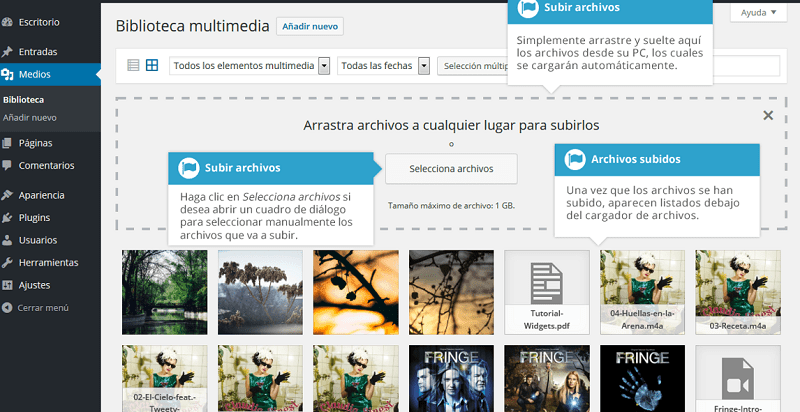Open Añadir nuevo submenu under Medios
Viewport: 800px width, 412px height.
pyautogui.click(x=30, y=118)
